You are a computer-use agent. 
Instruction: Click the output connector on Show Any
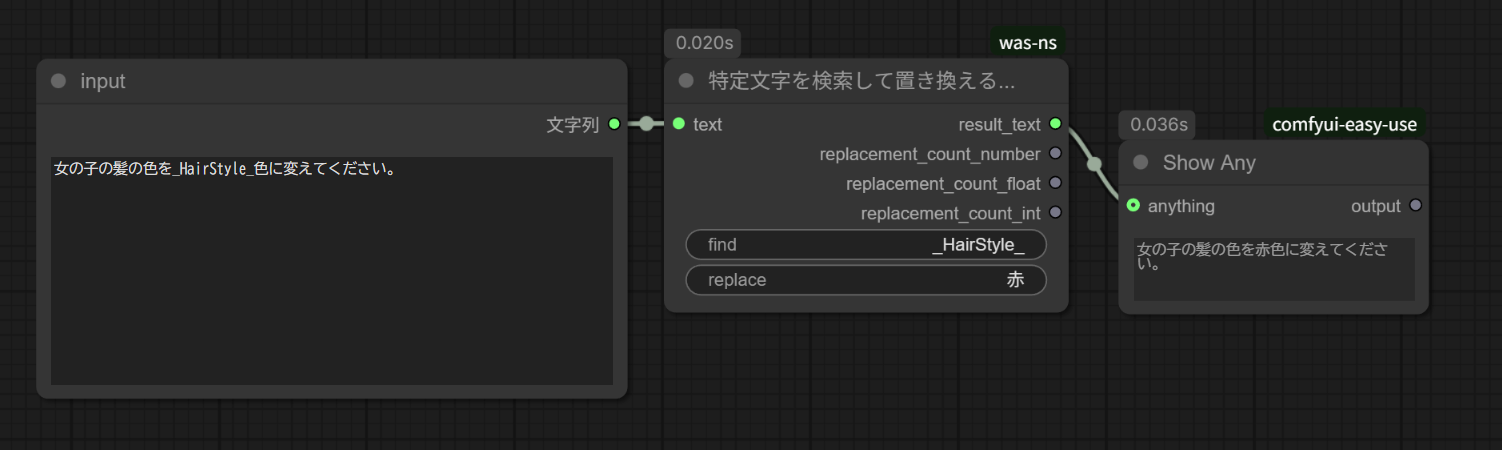point(1415,206)
